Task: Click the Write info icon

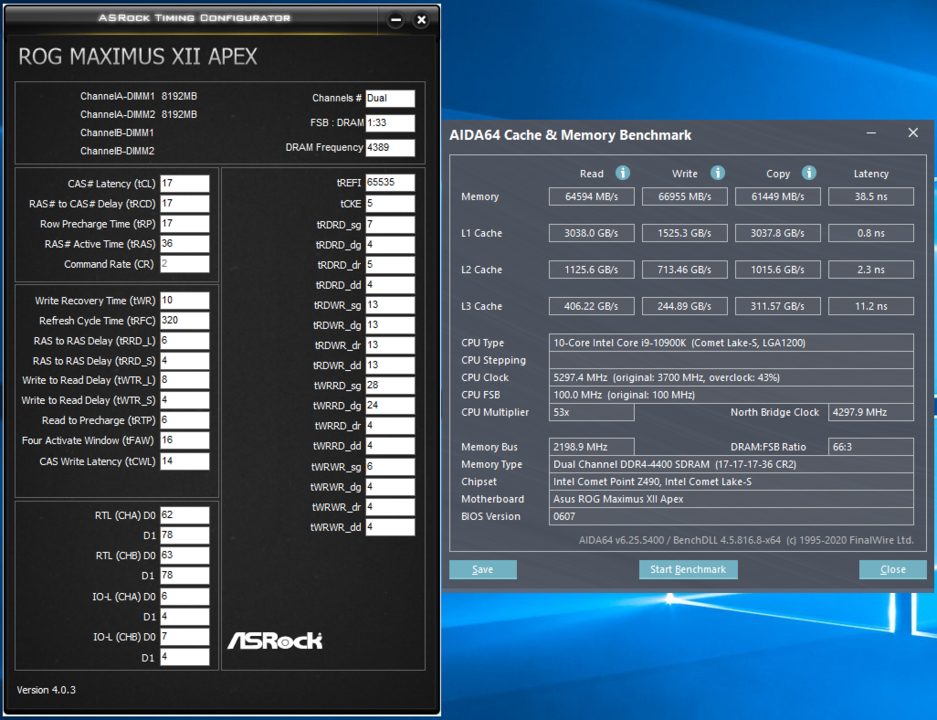Action: tap(718, 173)
